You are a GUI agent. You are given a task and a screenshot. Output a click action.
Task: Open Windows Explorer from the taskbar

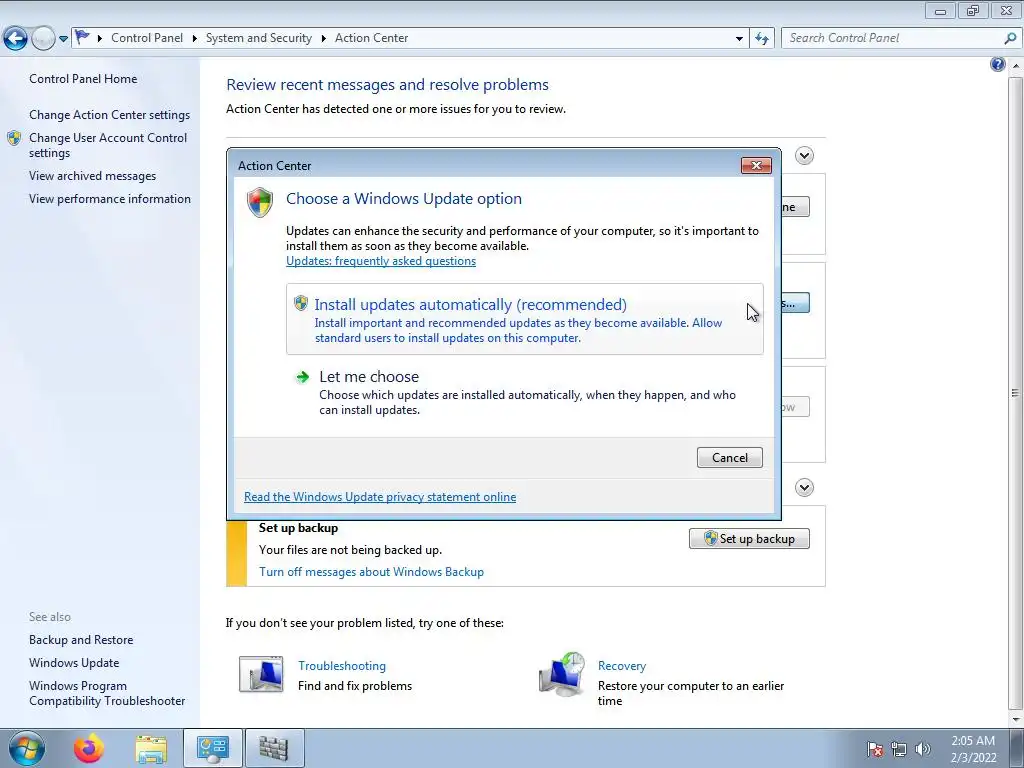pyautogui.click(x=151, y=749)
